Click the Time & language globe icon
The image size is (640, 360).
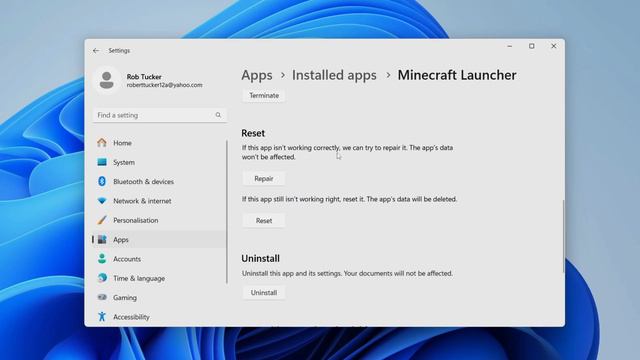click(x=102, y=278)
